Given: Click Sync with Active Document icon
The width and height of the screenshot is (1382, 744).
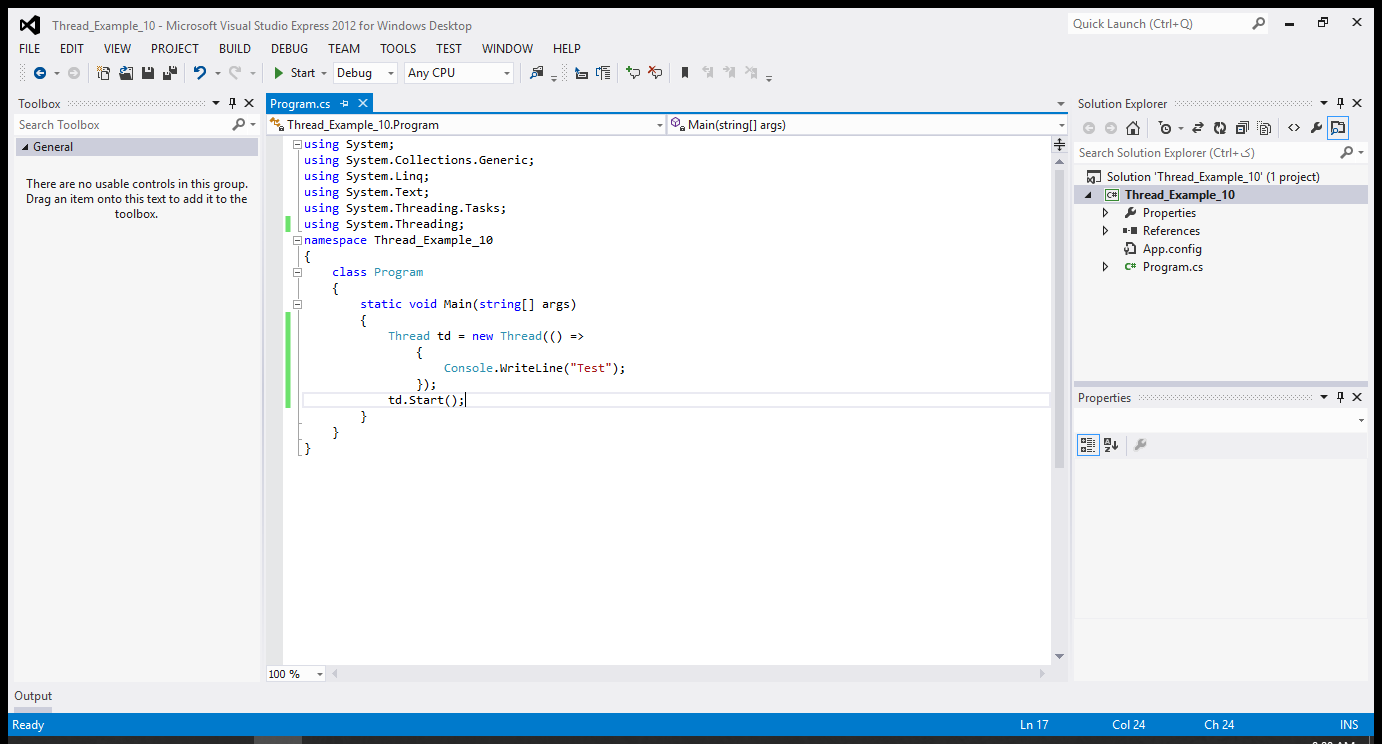Looking at the screenshot, I should 1197,128.
